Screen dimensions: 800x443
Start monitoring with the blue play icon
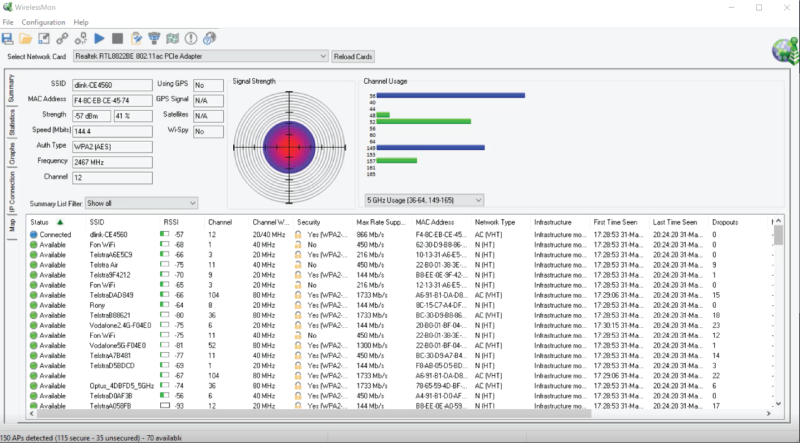(99, 38)
